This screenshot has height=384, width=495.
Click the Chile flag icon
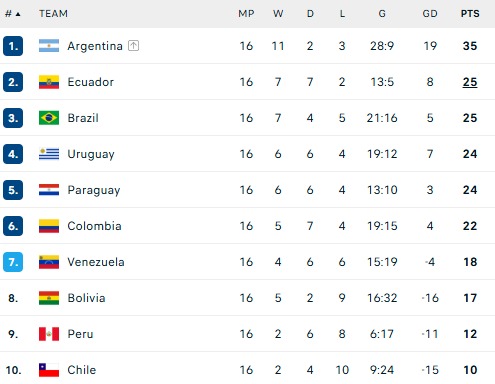pos(49,370)
